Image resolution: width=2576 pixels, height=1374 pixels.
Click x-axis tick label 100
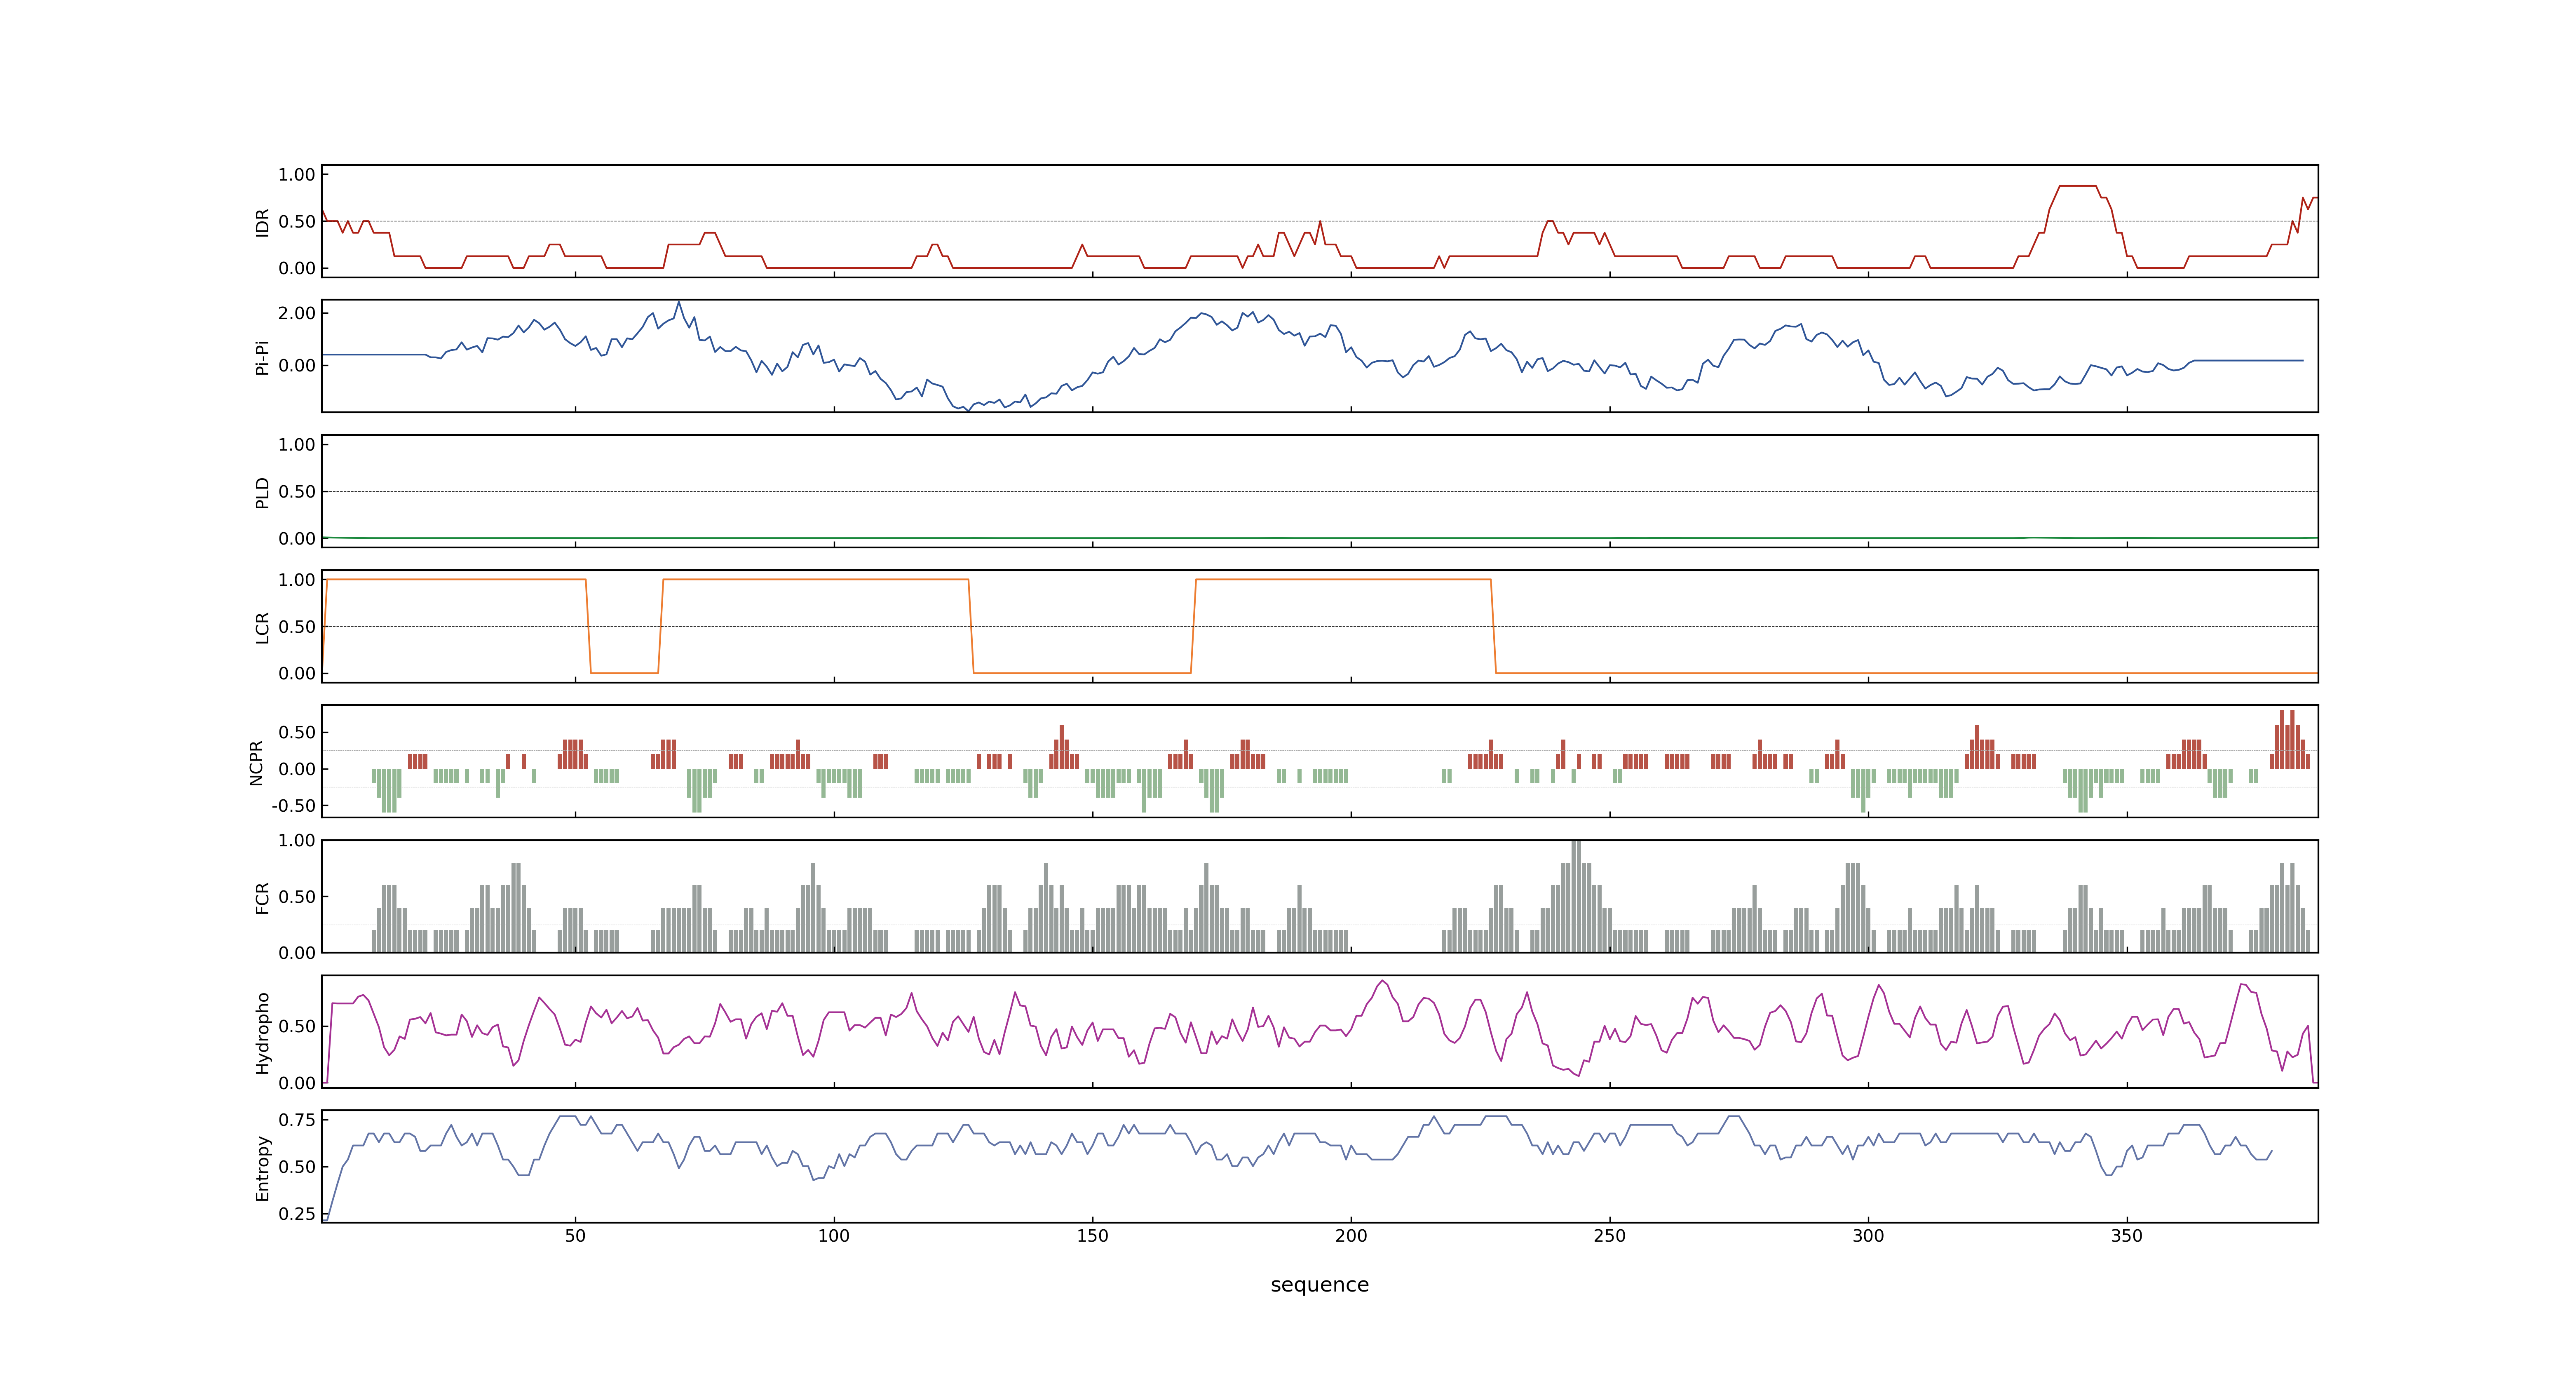point(834,1236)
